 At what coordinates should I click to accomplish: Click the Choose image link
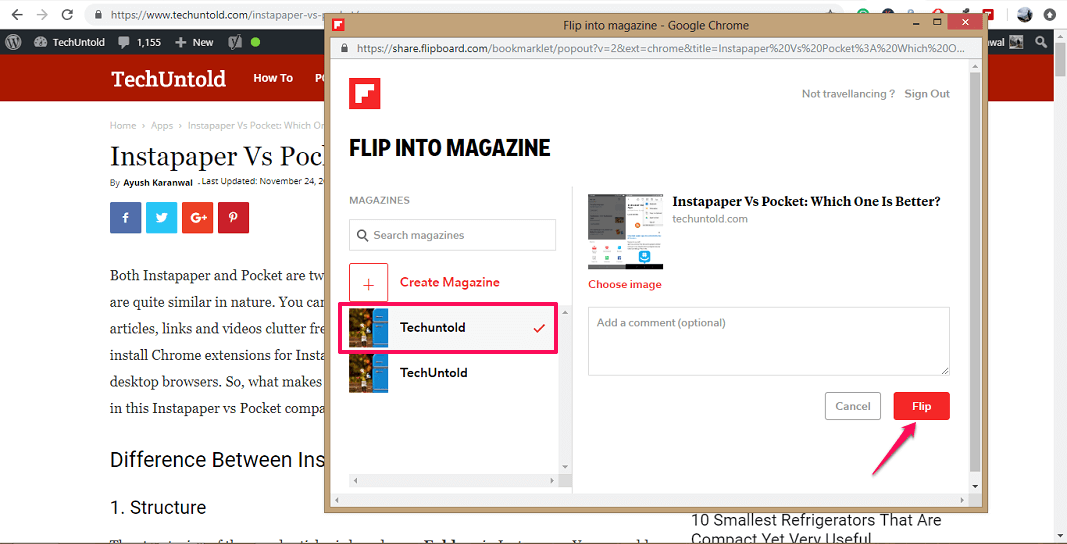point(625,285)
